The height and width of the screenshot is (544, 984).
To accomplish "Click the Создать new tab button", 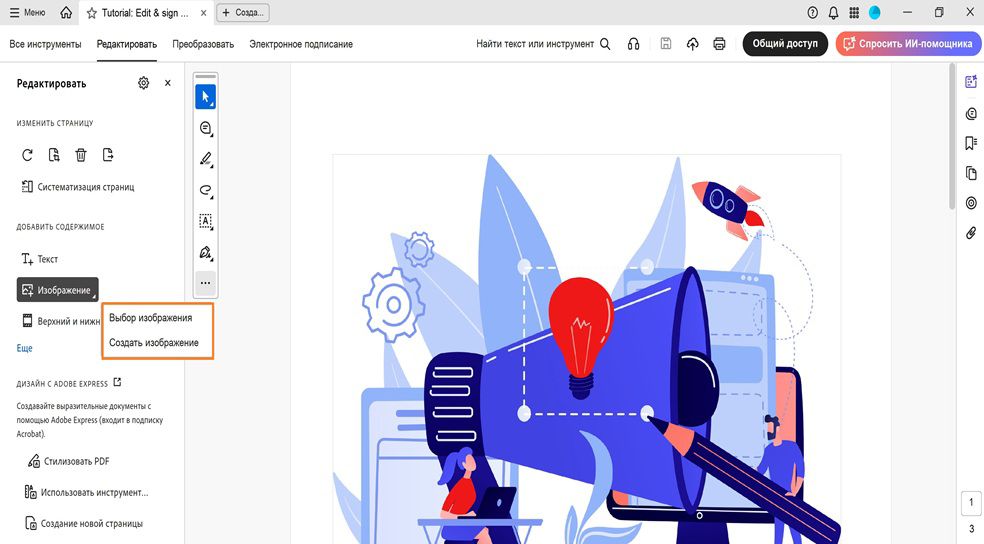I will pos(243,13).
